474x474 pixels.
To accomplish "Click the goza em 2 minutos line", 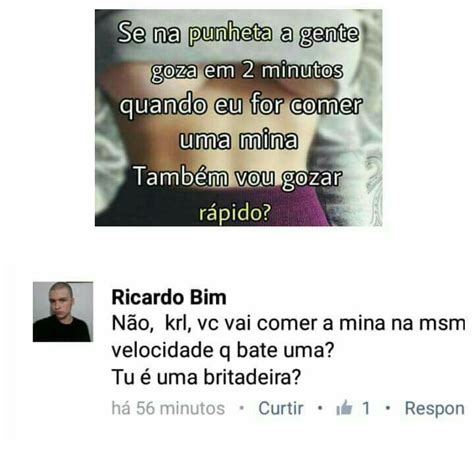I will tap(247, 71).
